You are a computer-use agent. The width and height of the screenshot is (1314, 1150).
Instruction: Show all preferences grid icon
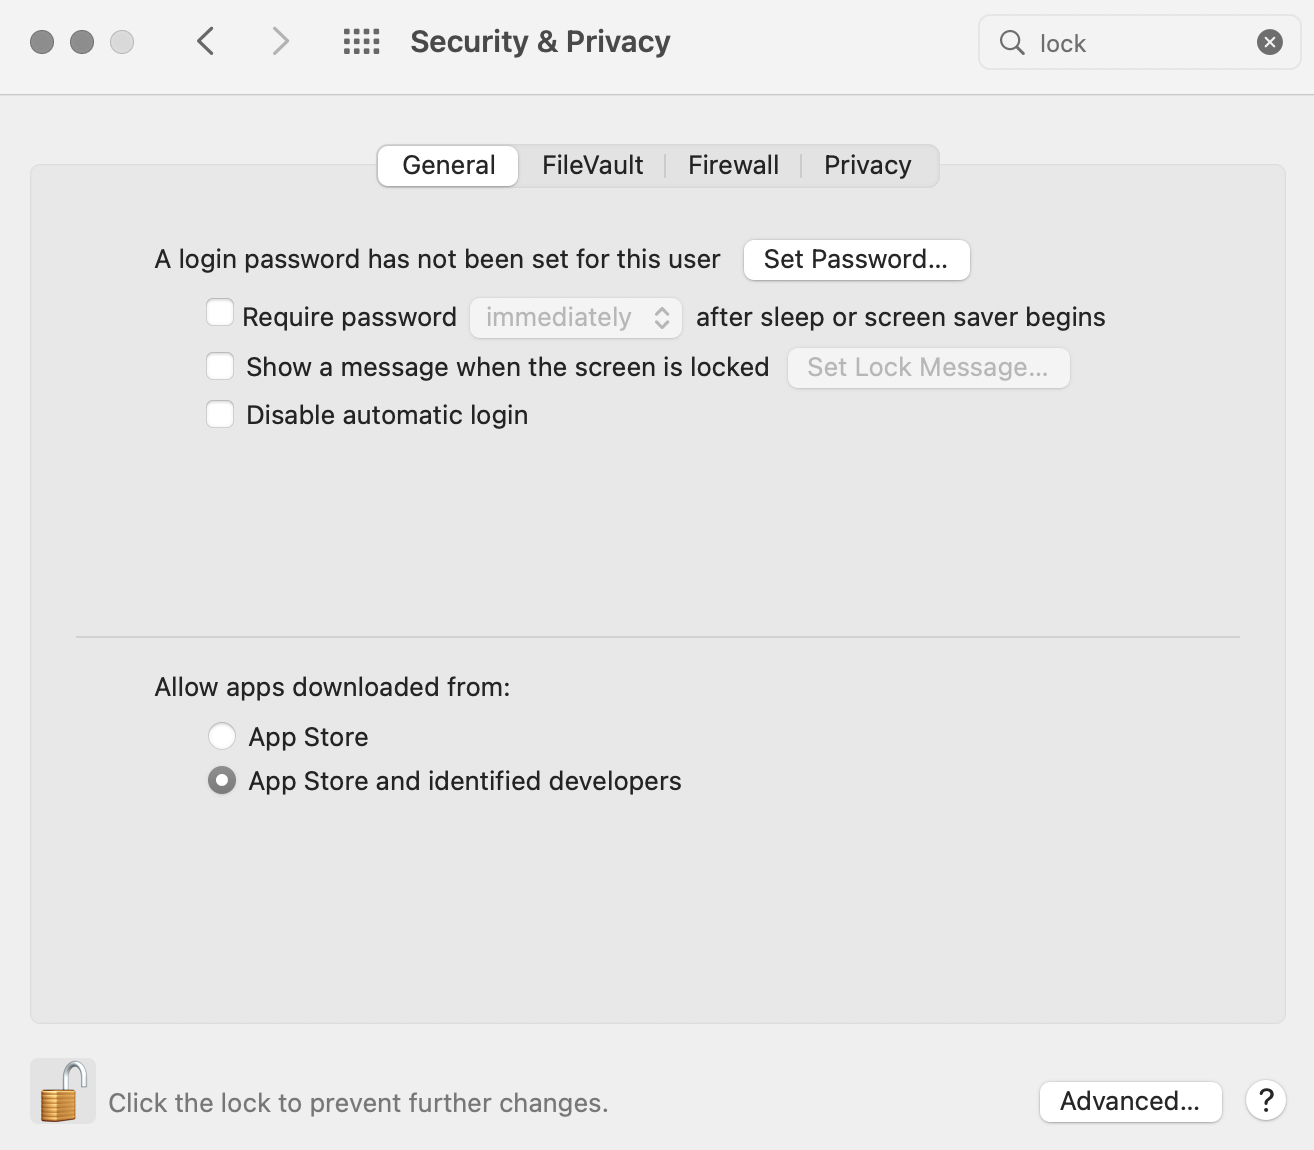(361, 42)
